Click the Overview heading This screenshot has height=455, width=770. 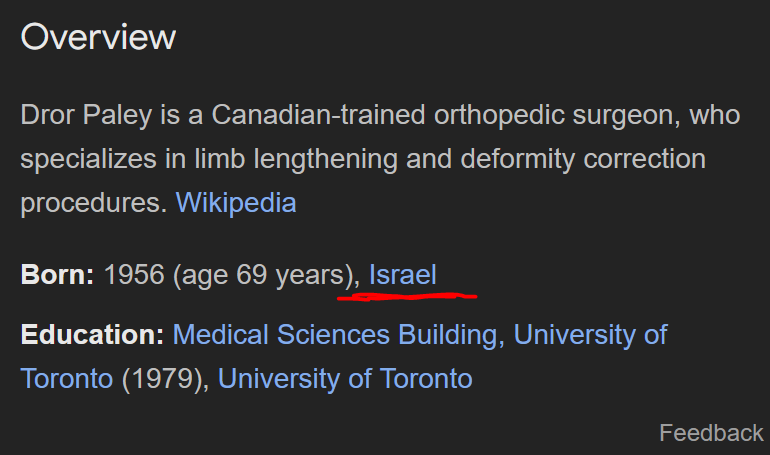click(98, 37)
